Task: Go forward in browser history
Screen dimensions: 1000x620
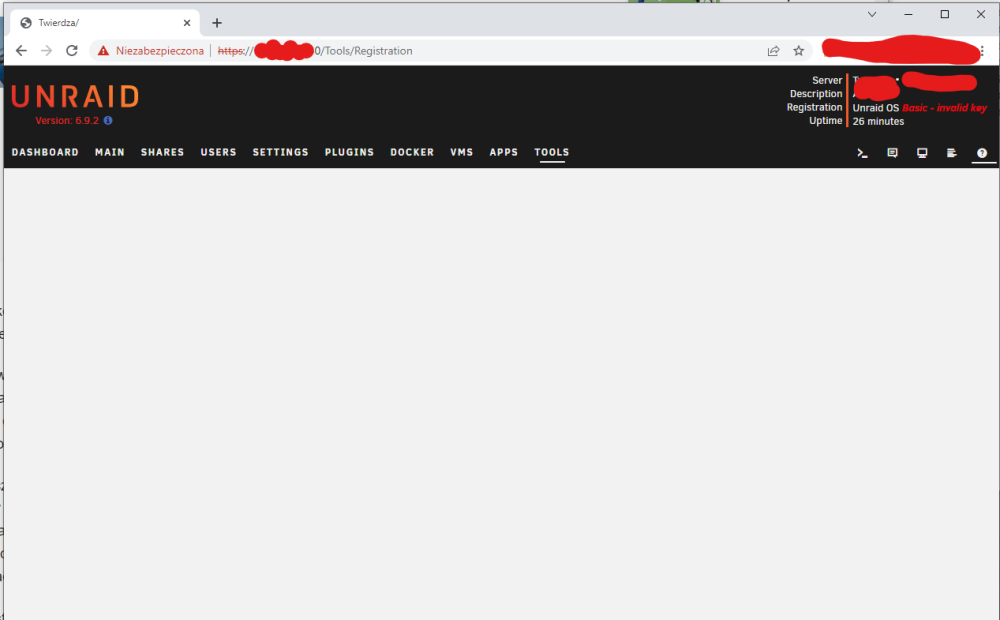Action: (x=47, y=50)
